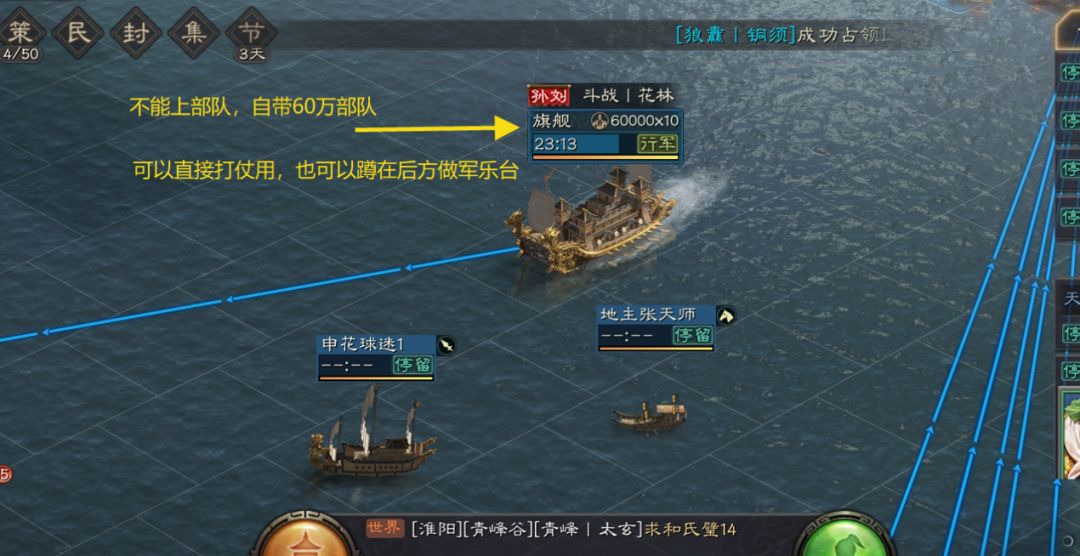Open the 集 diamond menu icon

tap(193, 32)
